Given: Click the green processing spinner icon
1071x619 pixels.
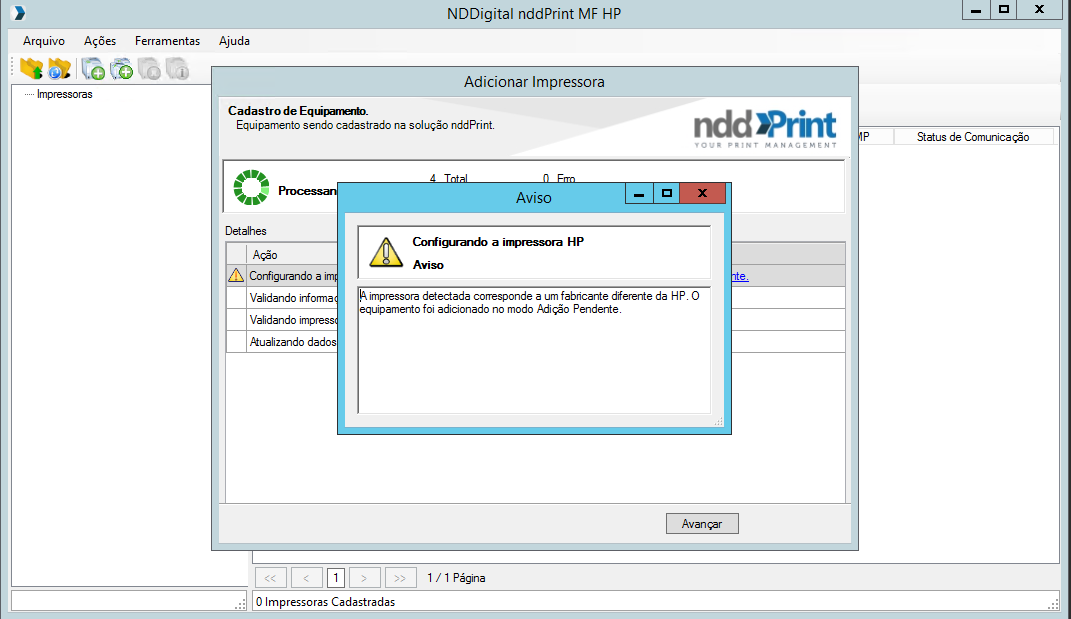Looking at the screenshot, I should coord(251,187).
